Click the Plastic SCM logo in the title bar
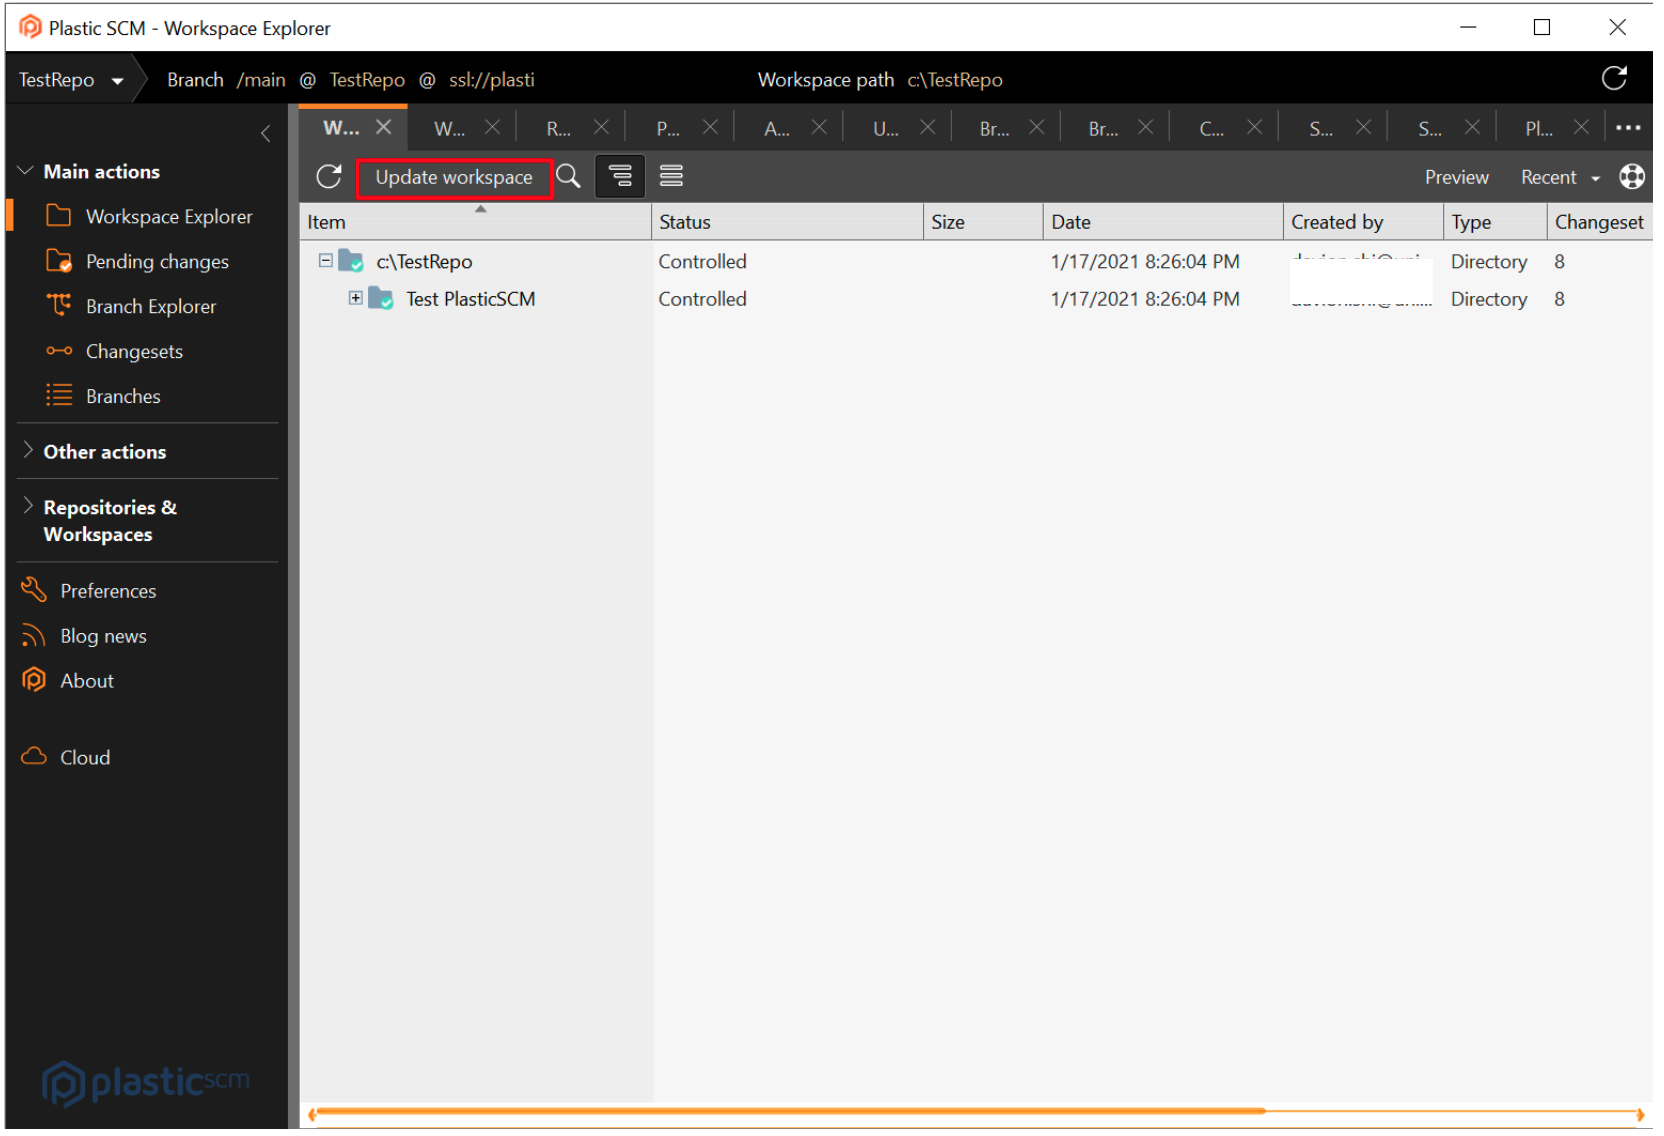The height and width of the screenshot is (1136, 1664). (31, 27)
